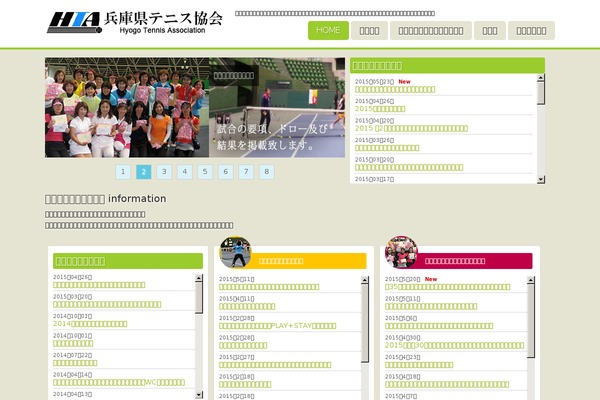Click the top news panel scrollbar thumb

[x=541, y=93]
